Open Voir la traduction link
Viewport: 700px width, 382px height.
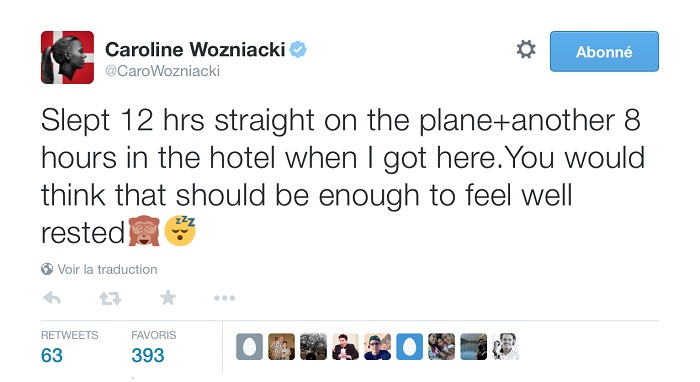pos(107,269)
